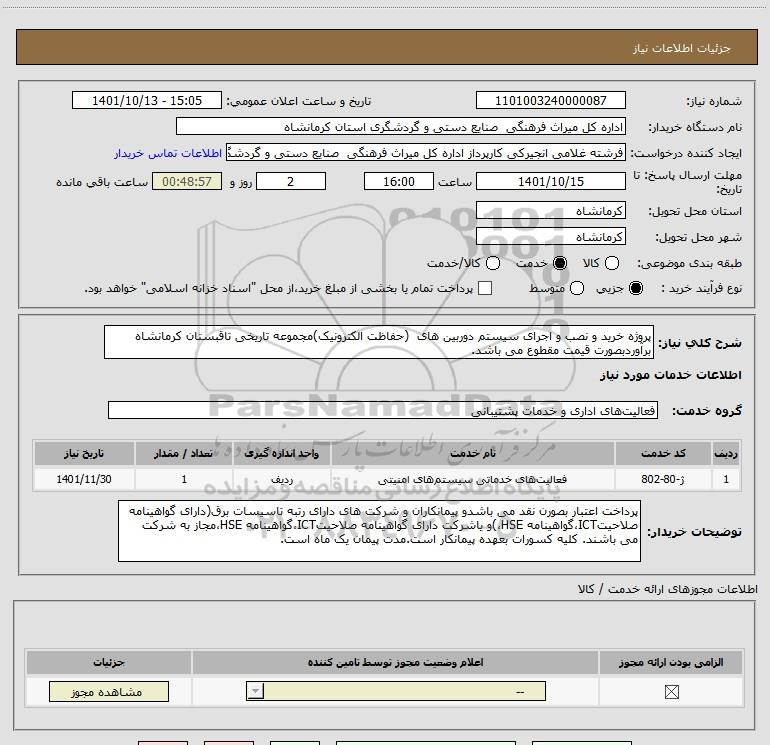770x745 pixels.
Task: Click the شماره نیاز field 1101003240000087
Action: tap(550, 100)
